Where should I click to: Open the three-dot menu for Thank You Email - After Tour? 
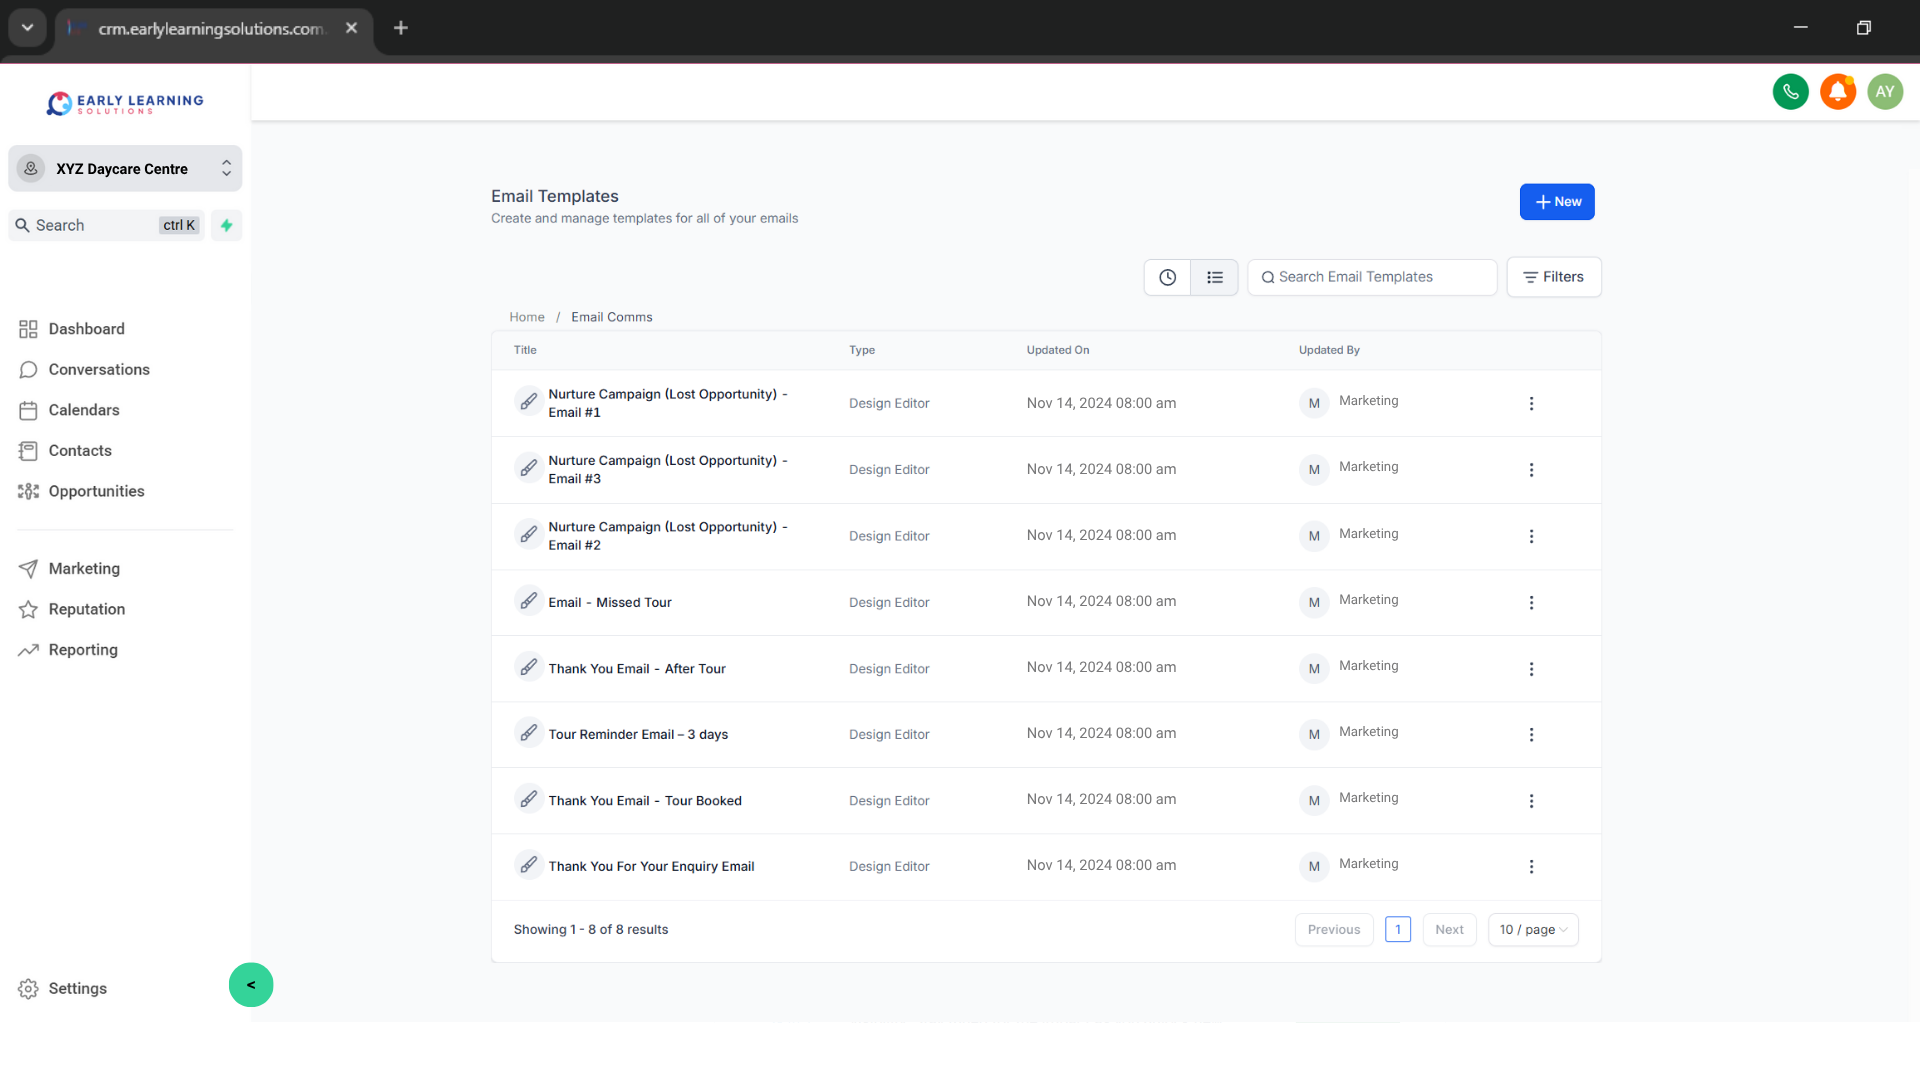tap(1531, 669)
